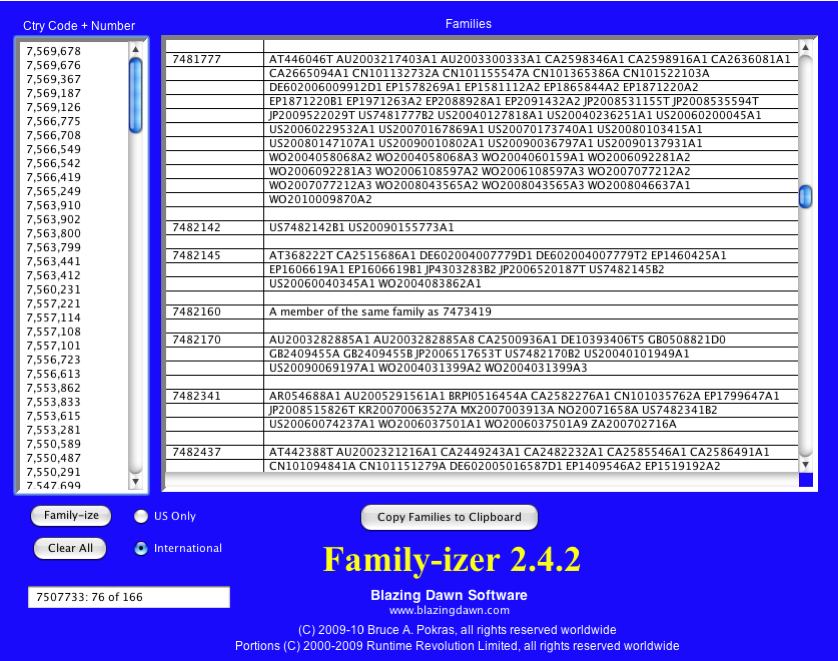838x661 pixels.
Task: Click the row starting with AT442388T
Action: (x=531, y=452)
